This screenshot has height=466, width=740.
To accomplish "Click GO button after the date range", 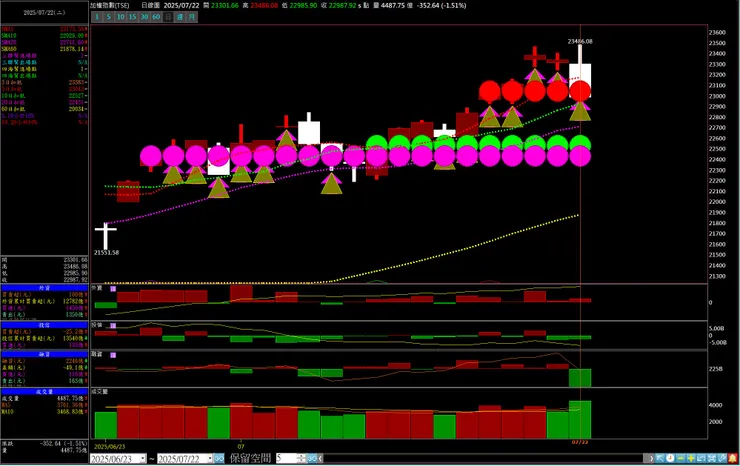I will (219, 458).
